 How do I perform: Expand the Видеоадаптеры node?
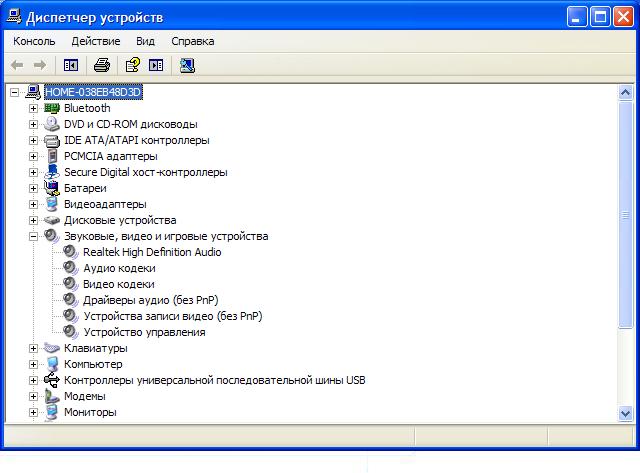click(x=33, y=204)
